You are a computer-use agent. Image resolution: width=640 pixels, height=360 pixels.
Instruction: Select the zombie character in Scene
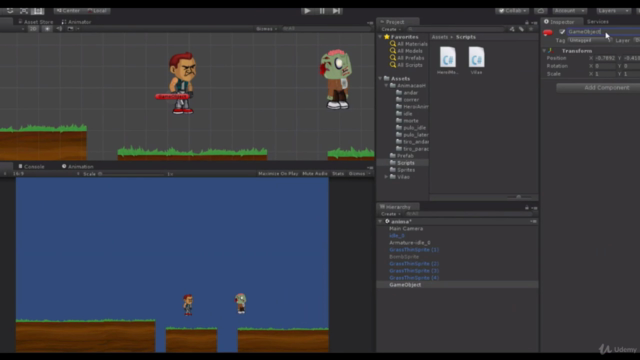coord(336,80)
